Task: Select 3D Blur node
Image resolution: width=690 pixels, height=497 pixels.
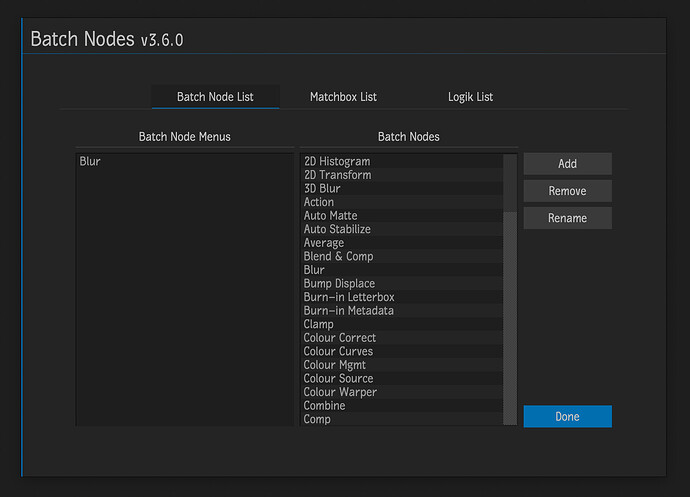Action: pos(402,188)
